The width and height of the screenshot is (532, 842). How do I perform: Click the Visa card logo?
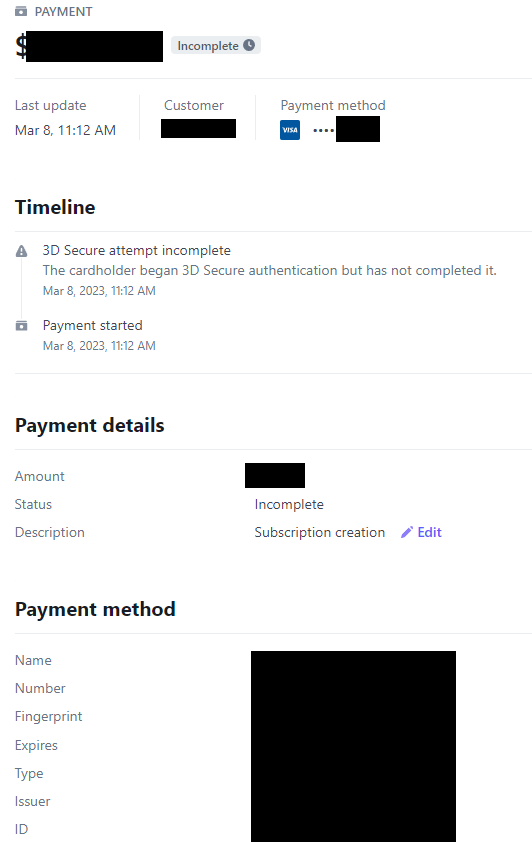coord(290,130)
